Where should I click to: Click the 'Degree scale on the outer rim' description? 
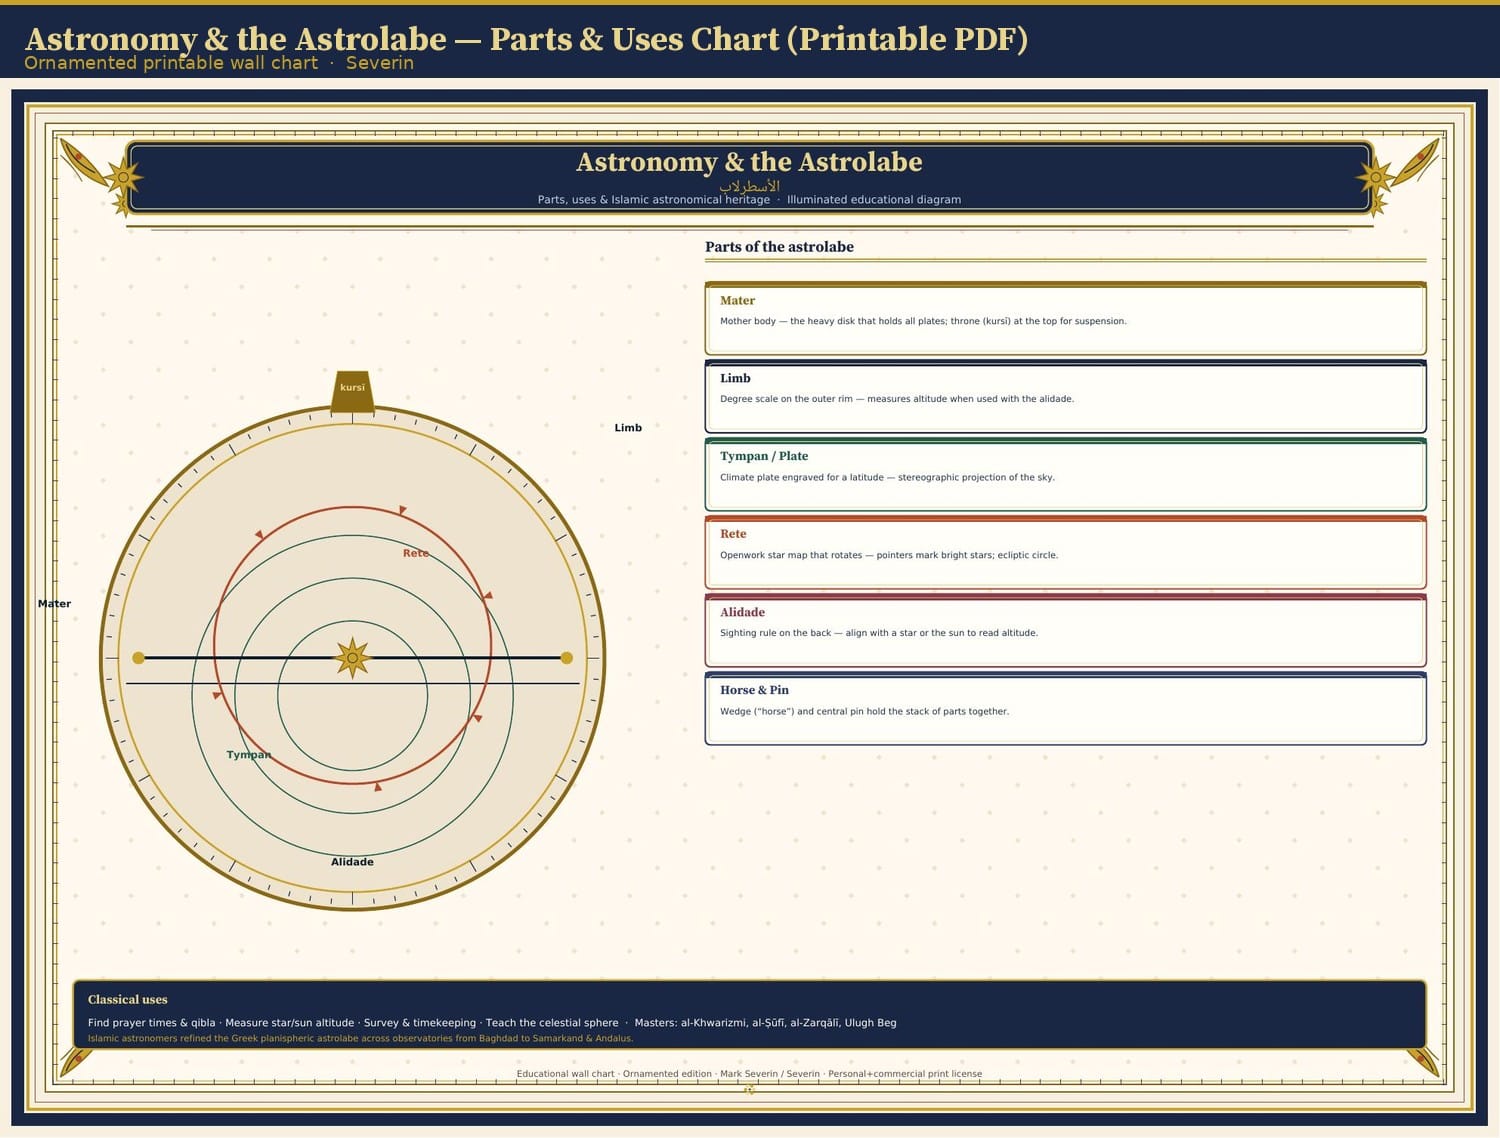pyautogui.click(x=897, y=399)
